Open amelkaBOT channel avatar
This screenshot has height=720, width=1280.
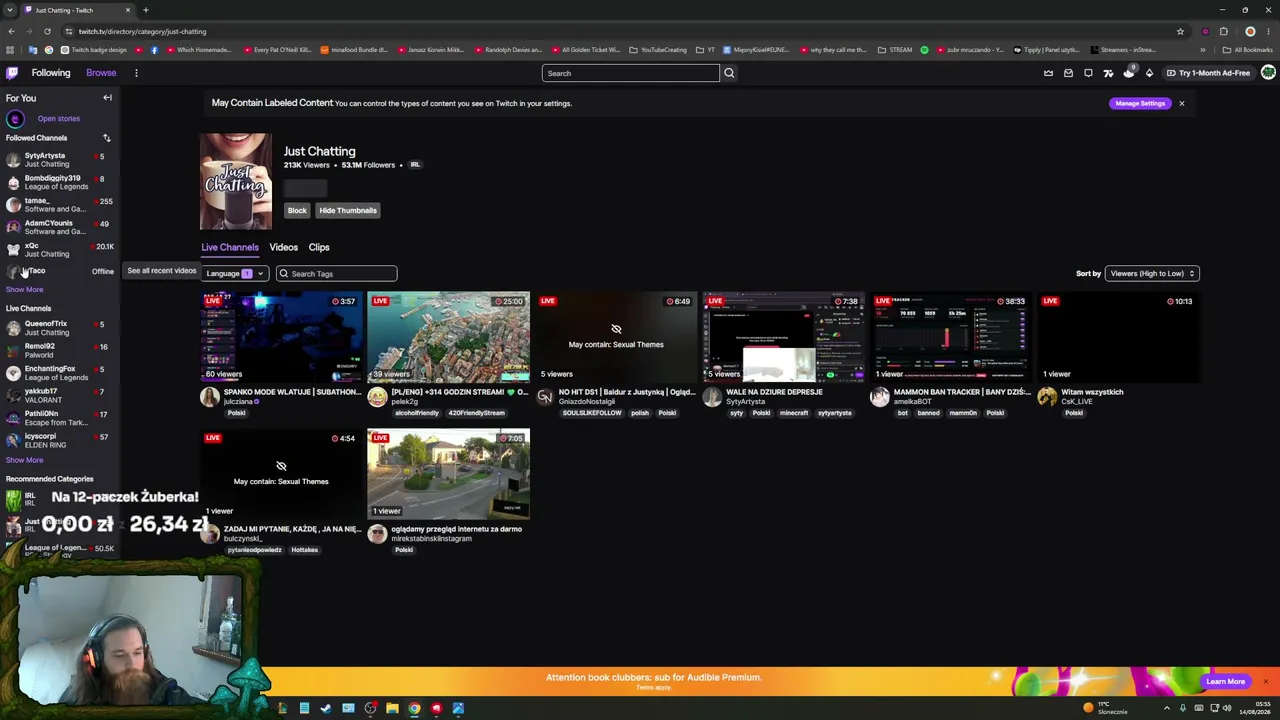(879, 397)
